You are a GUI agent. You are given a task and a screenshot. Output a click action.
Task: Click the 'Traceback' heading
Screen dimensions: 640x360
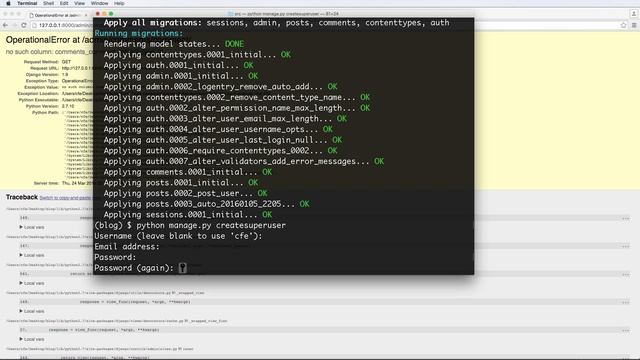coord(22,197)
